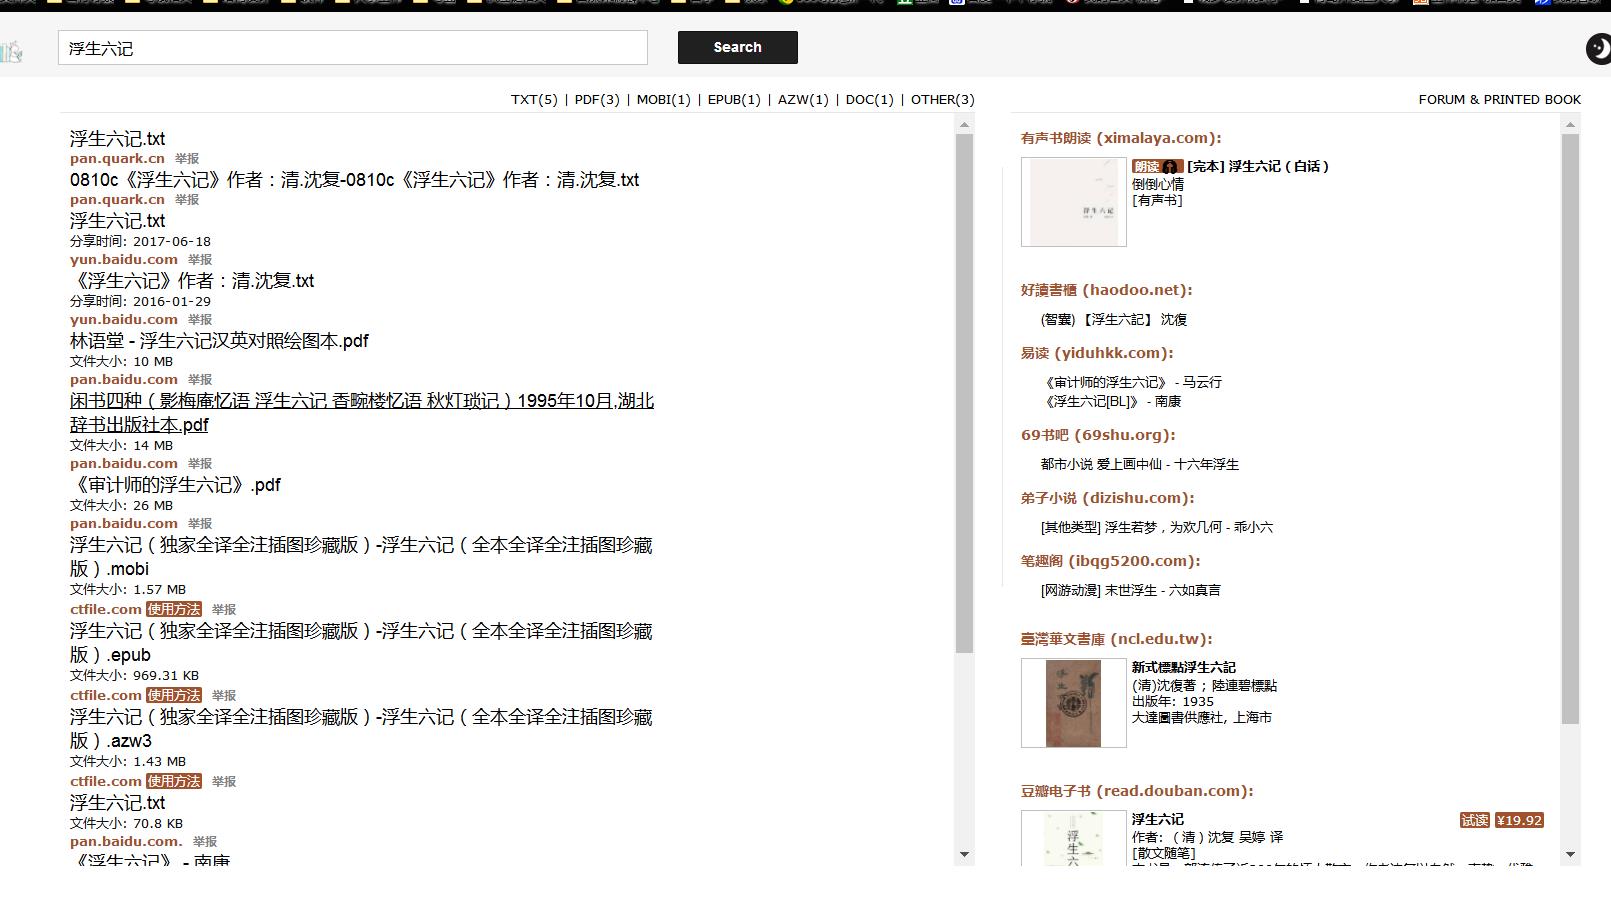Open the 《审计师的浮生六记》.pdf result
The width and height of the screenshot is (1611, 897).
[x=175, y=485]
